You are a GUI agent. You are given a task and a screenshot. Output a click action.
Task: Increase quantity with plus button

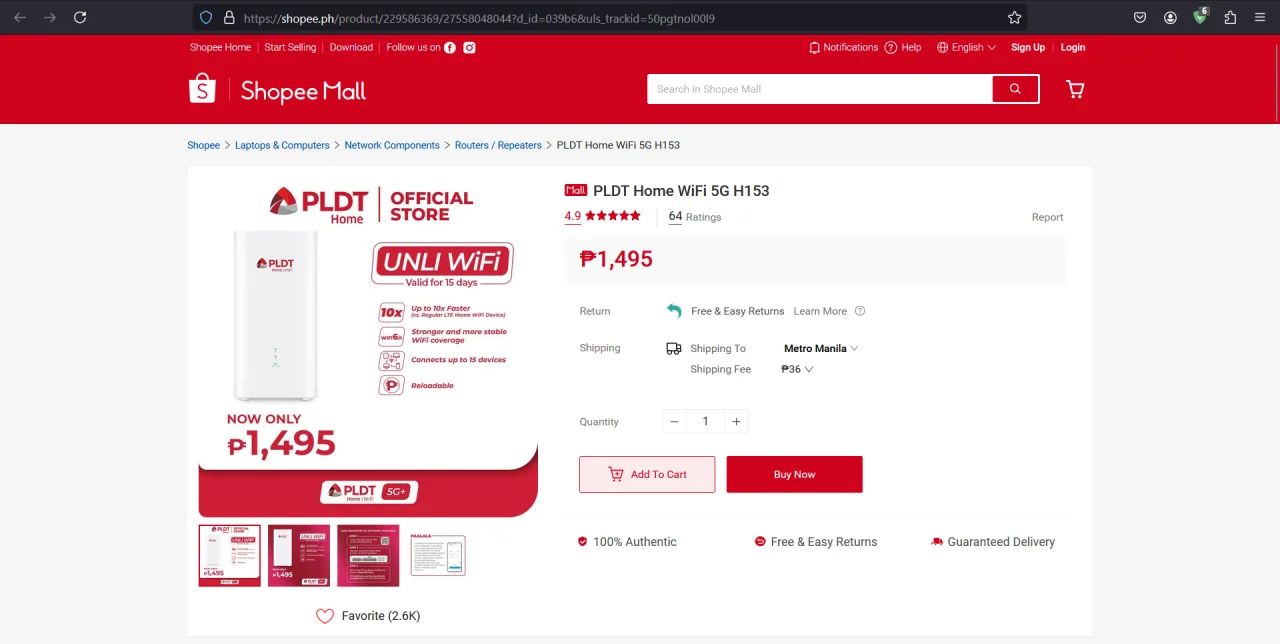(736, 422)
